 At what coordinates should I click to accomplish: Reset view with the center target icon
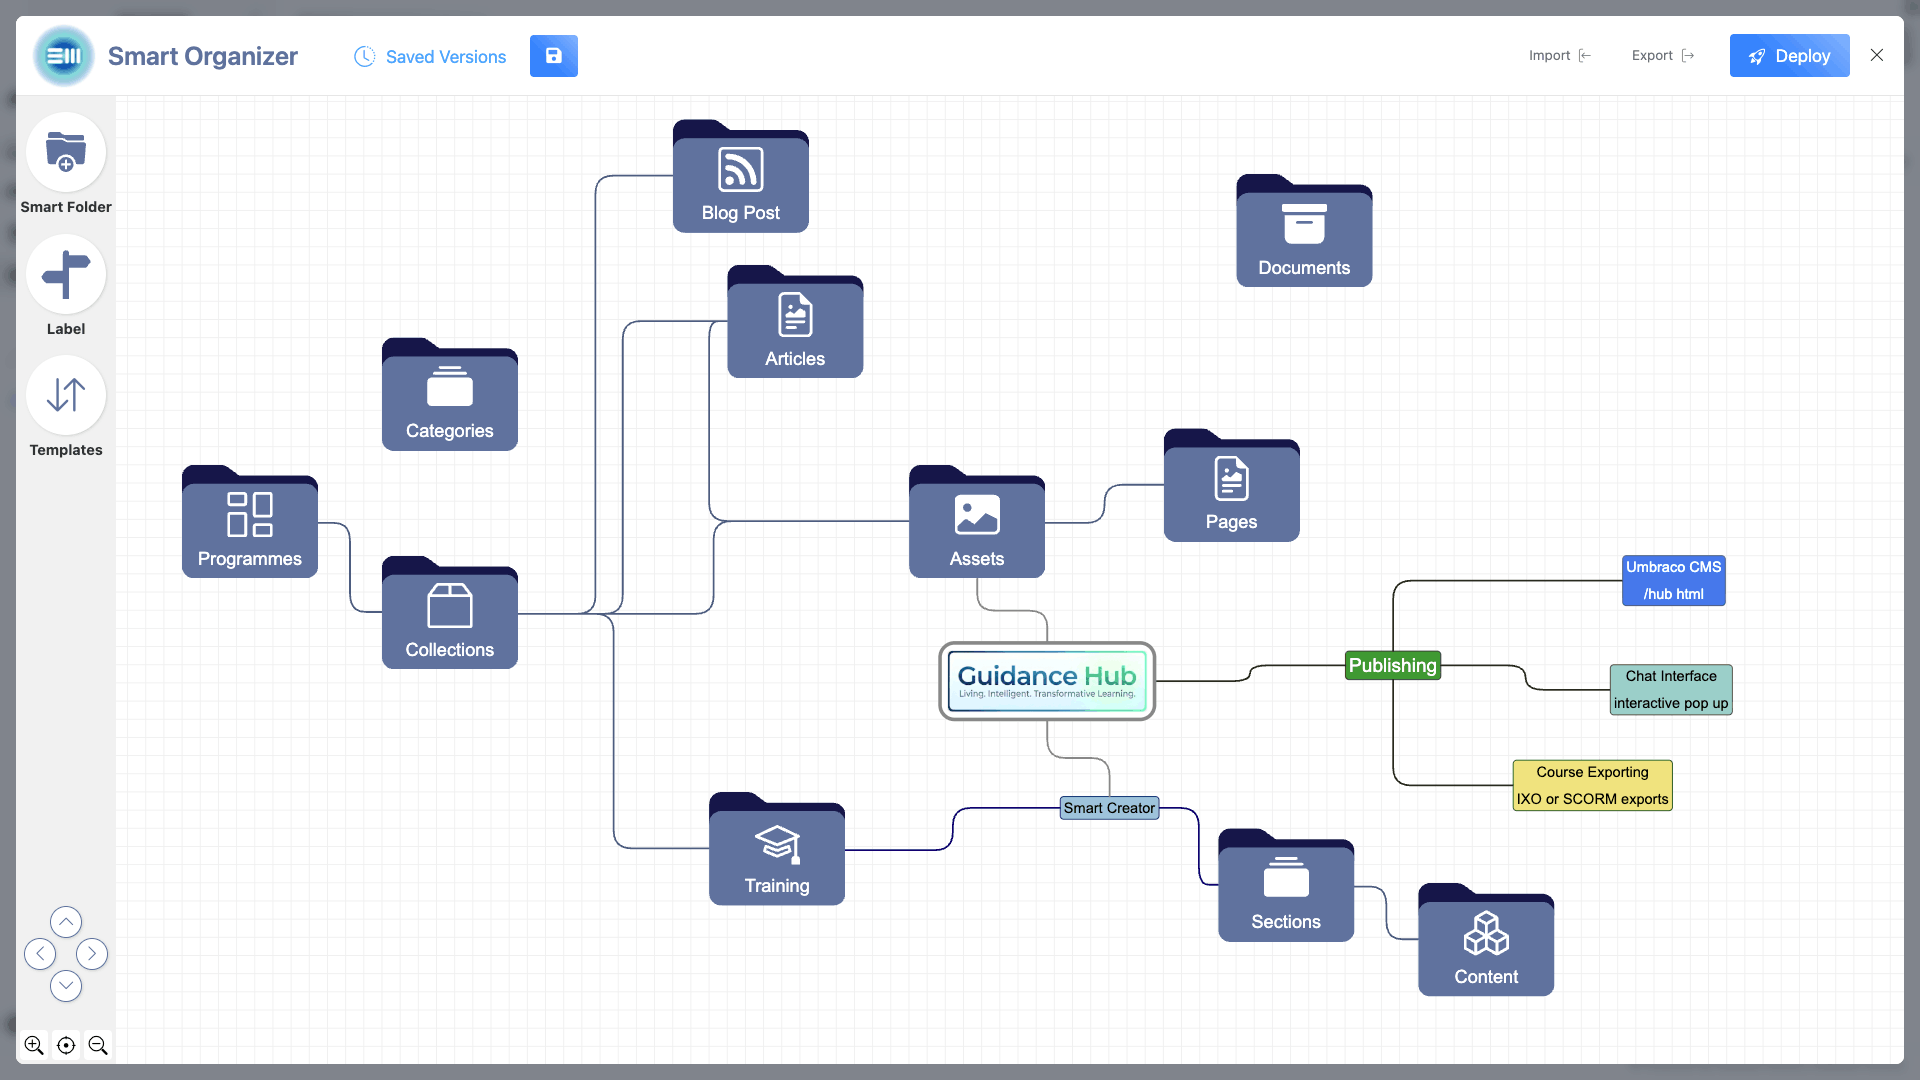click(66, 1044)
